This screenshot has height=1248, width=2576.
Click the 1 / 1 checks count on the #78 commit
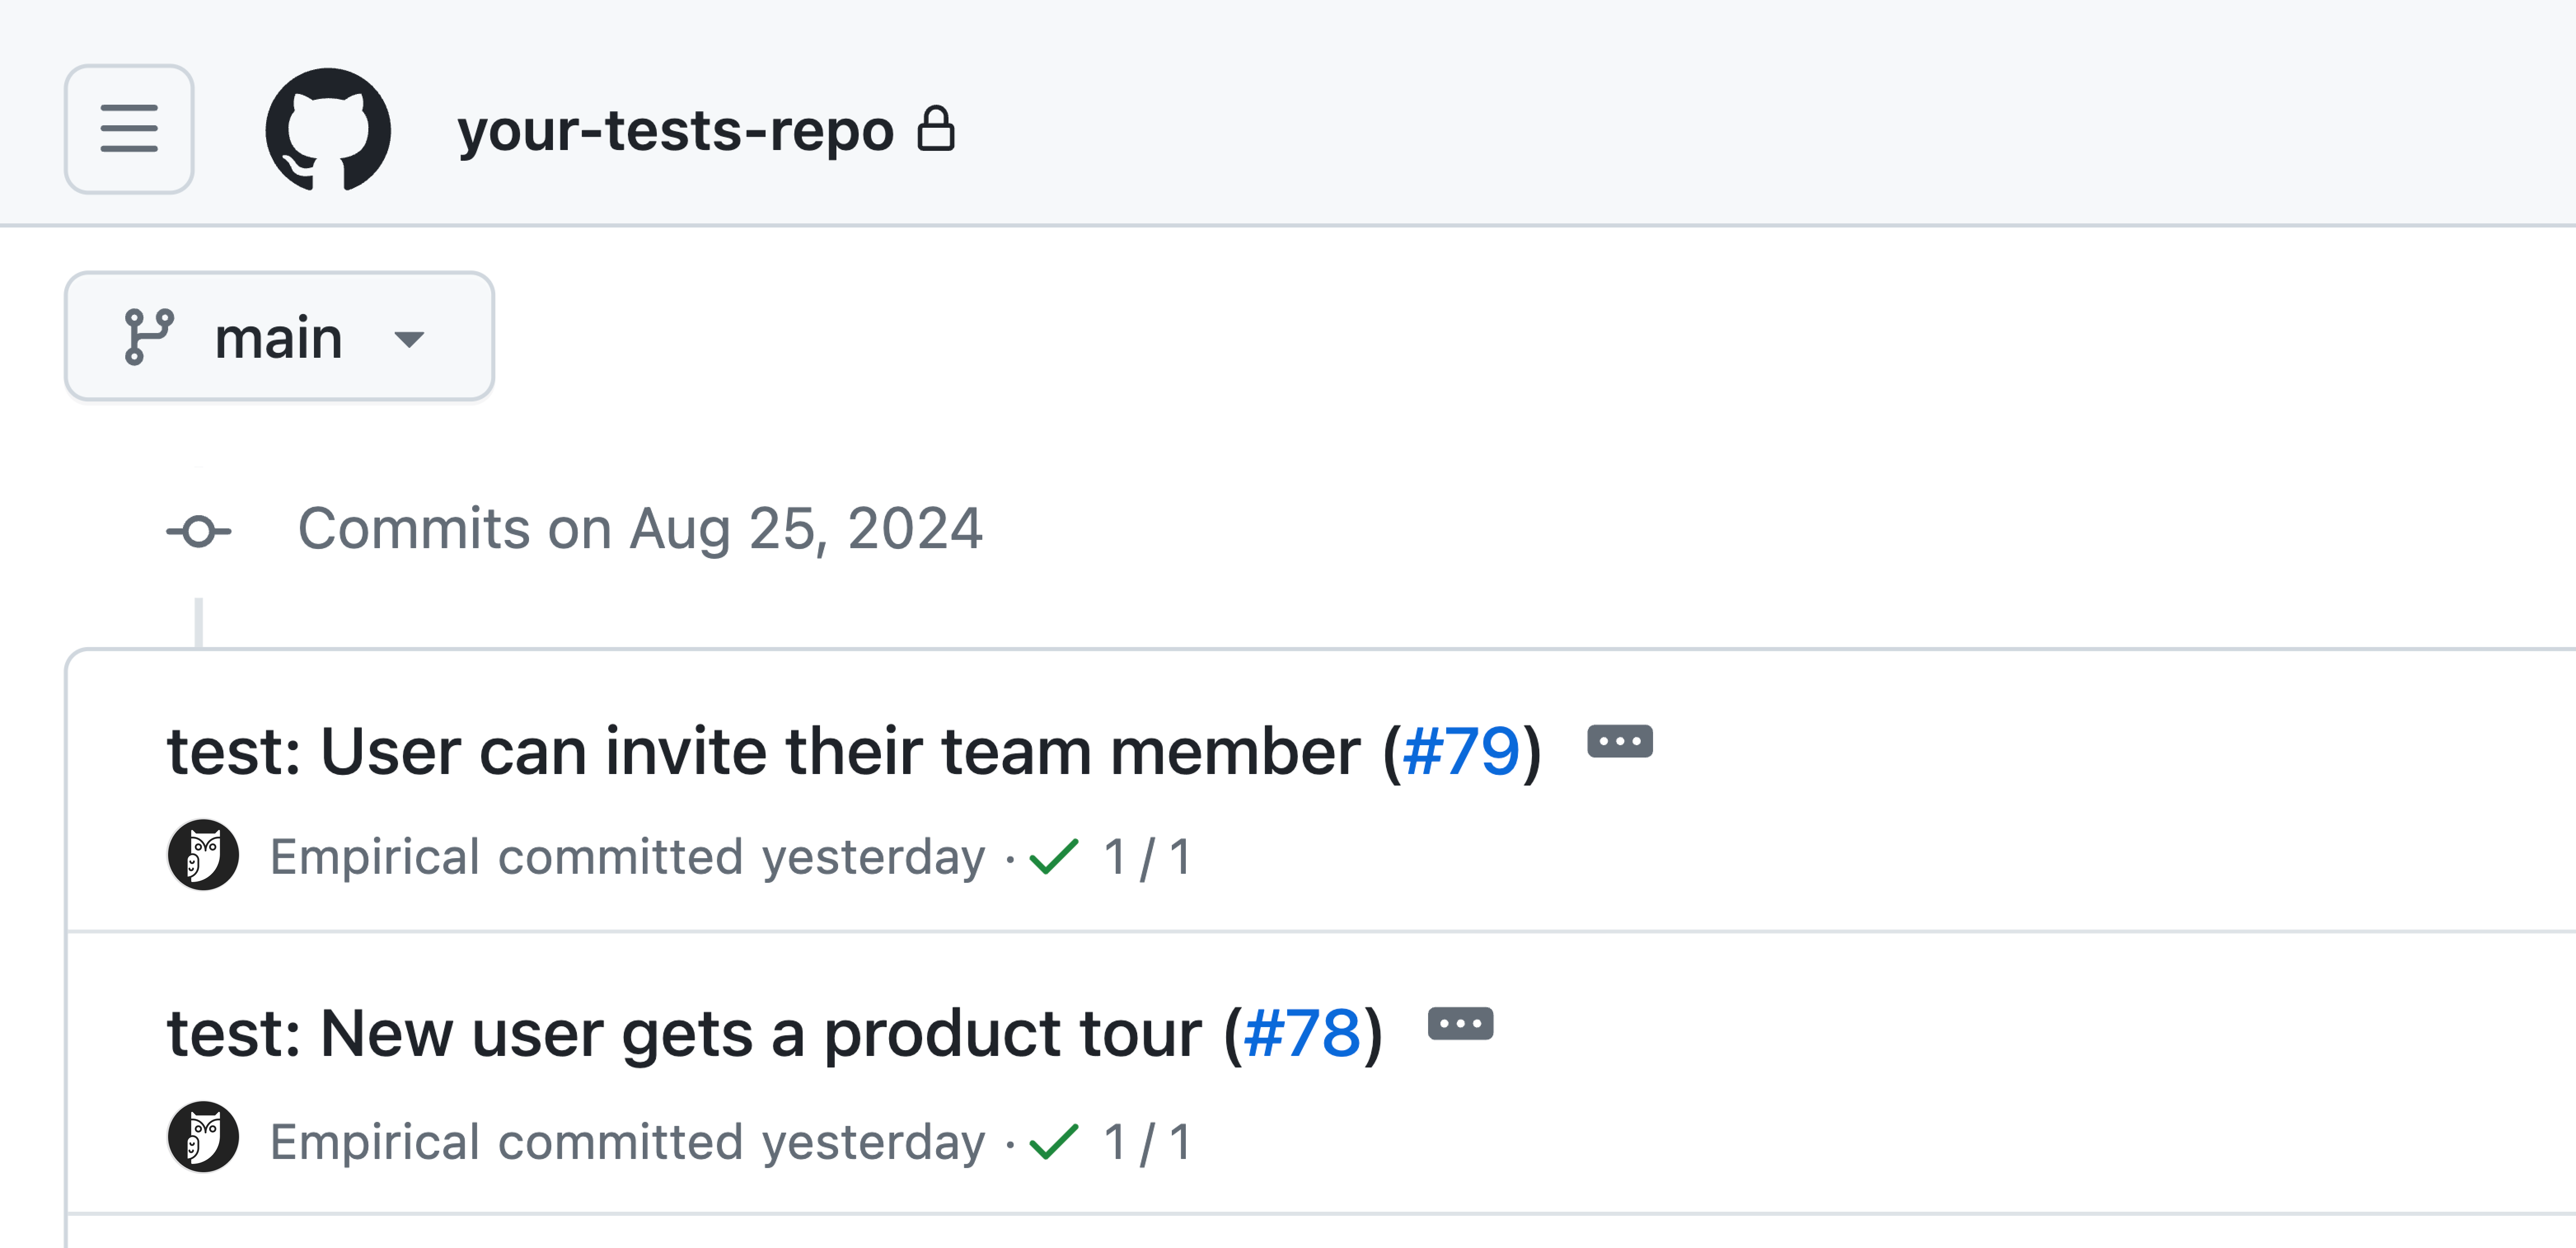point(1147,1141)
